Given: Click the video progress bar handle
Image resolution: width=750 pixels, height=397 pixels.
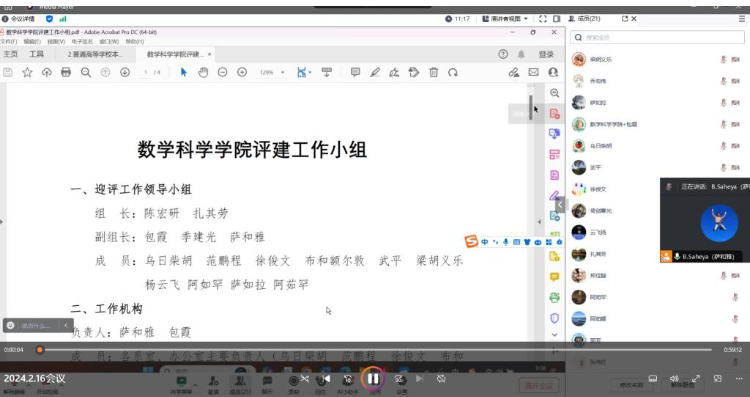Looking at the screenshot, I should (40, 350).
